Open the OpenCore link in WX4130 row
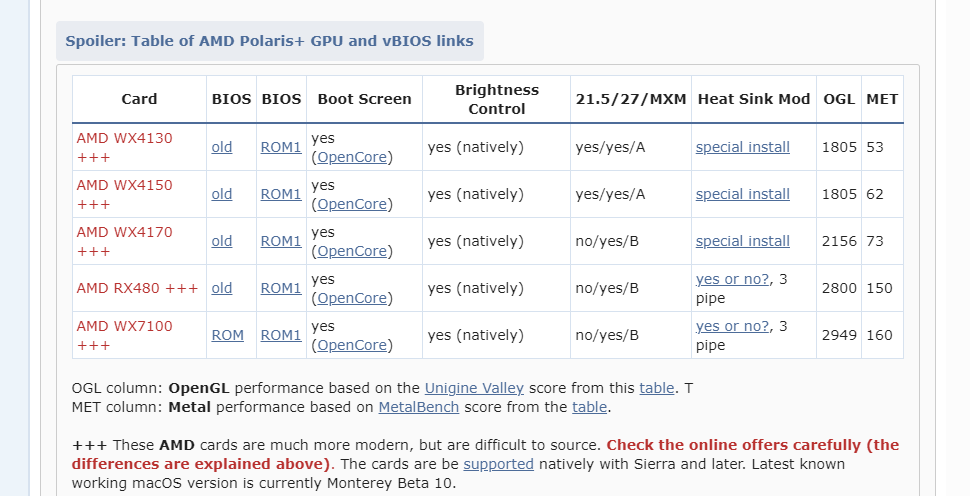970x496 pixels. tap(353, 157)
